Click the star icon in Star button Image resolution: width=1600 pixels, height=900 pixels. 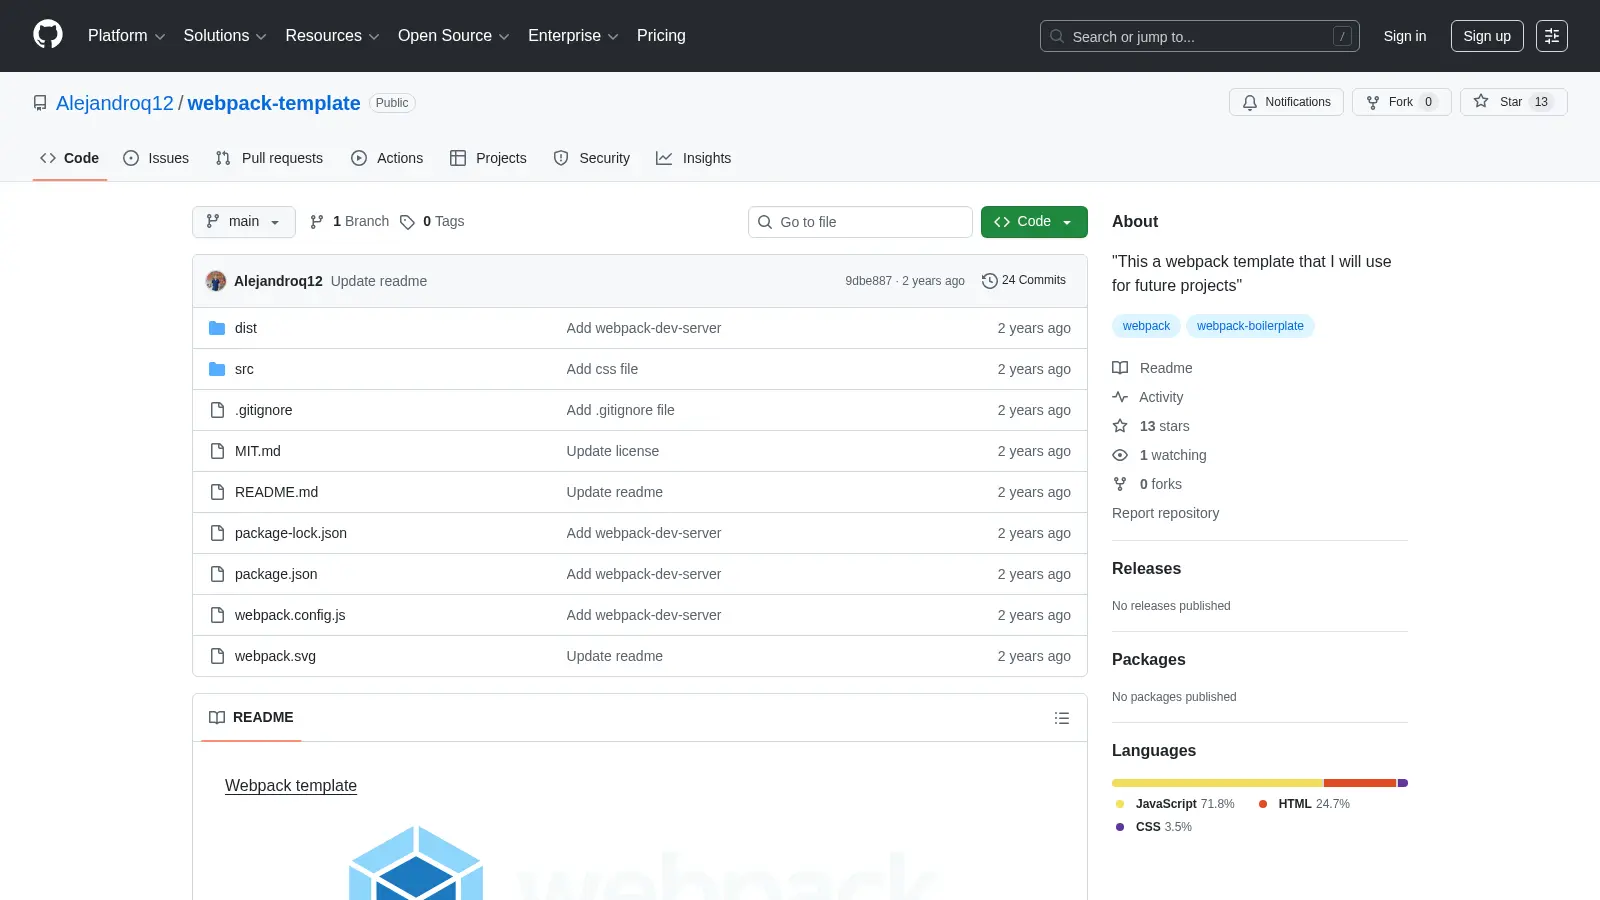1481,101
